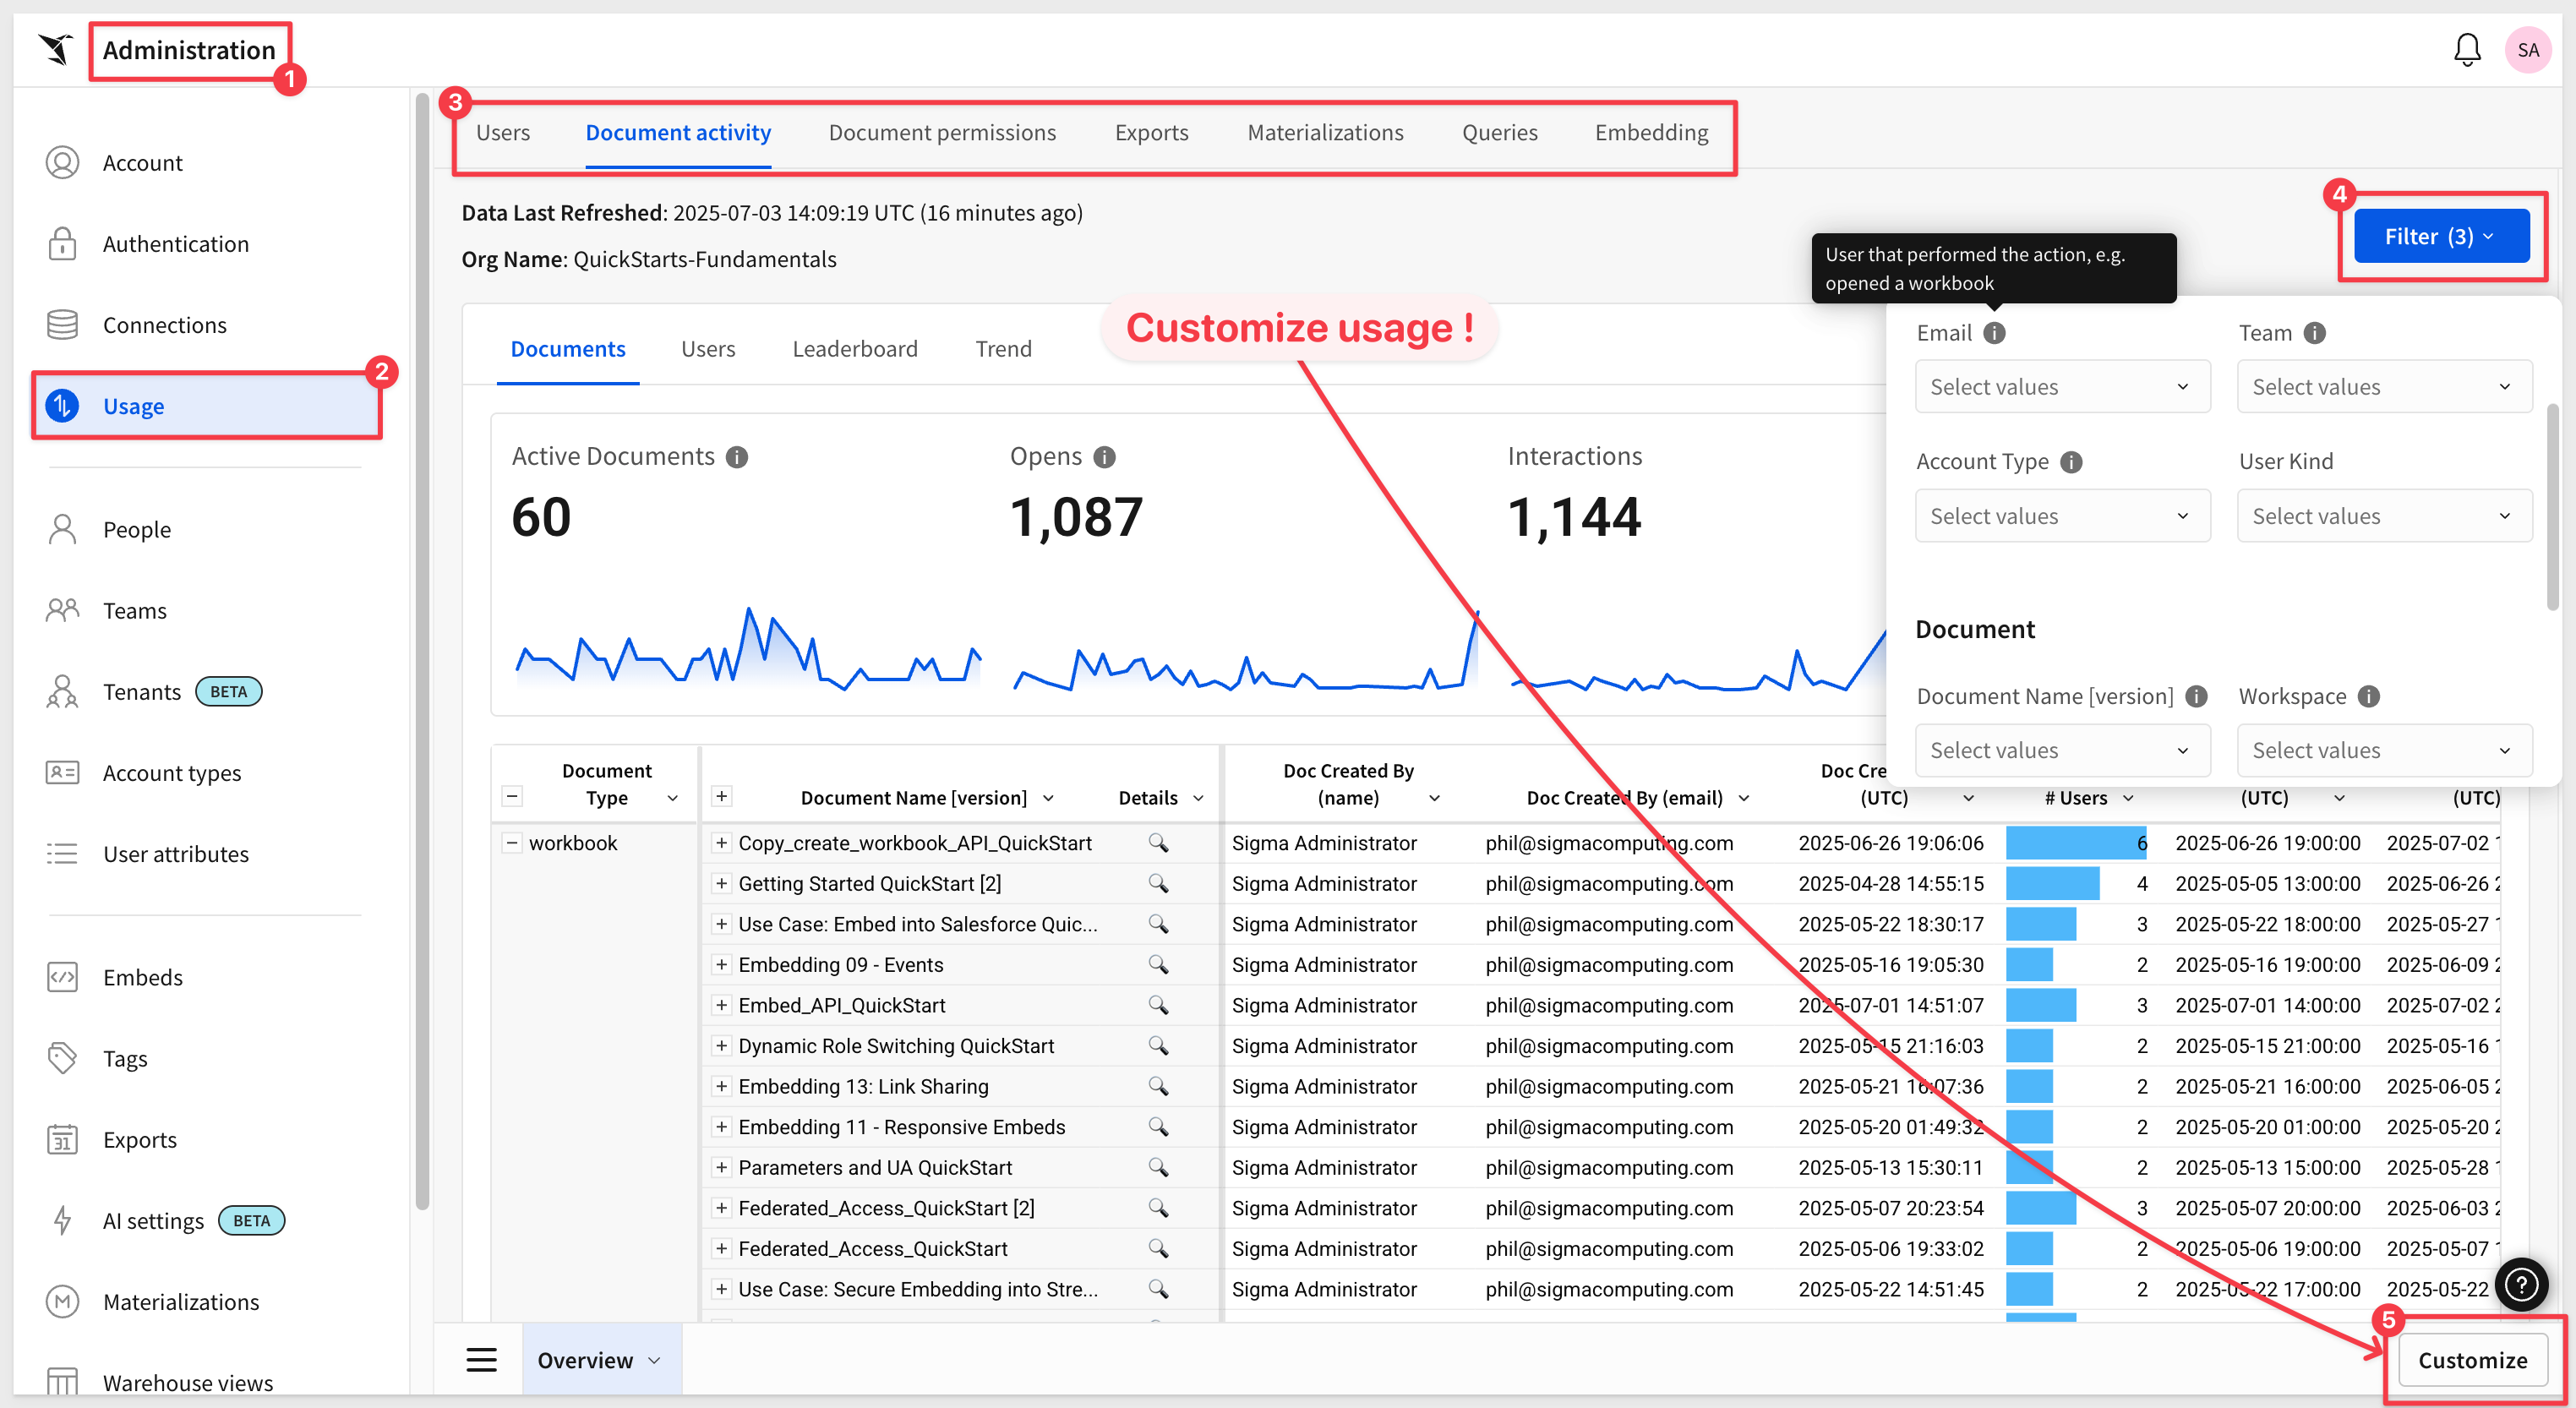Switch to the Queries tab
Viewport: 2576px width, 1408px height.
click(1499, 132)
